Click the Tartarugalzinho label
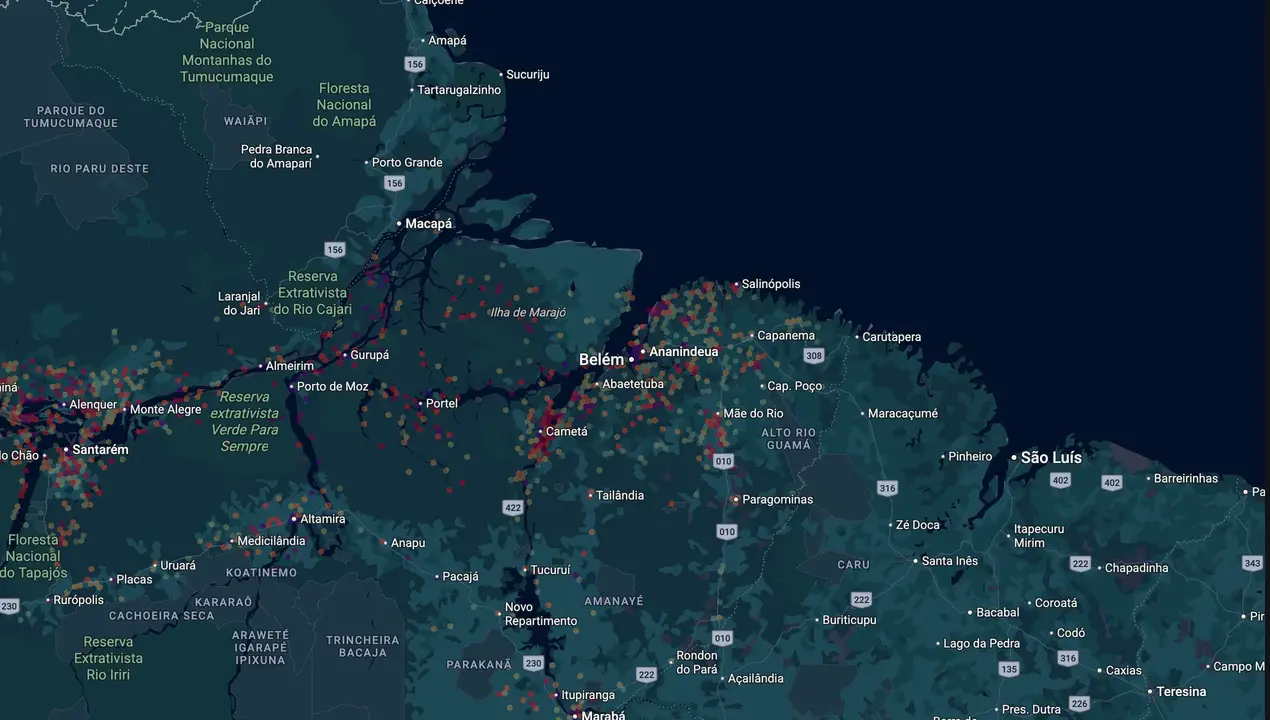1270x720 pixels. pyautogui.click(x=459, y=90)
